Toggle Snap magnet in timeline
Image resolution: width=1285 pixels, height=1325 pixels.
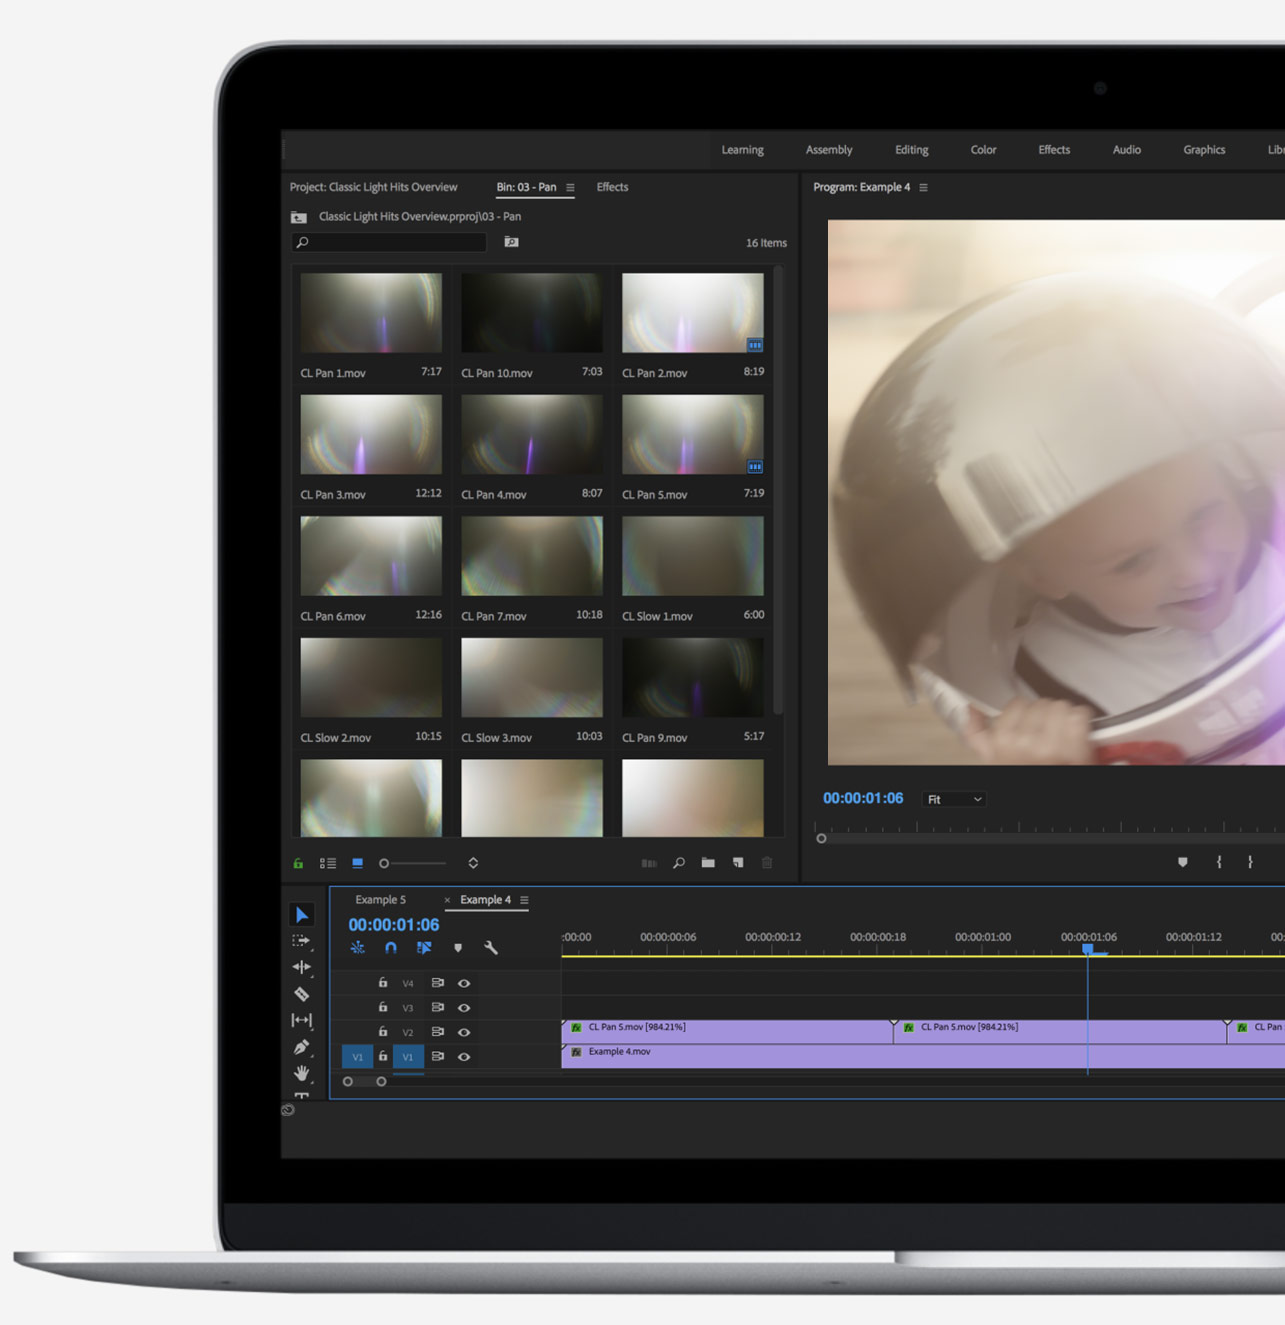[391, 947]
